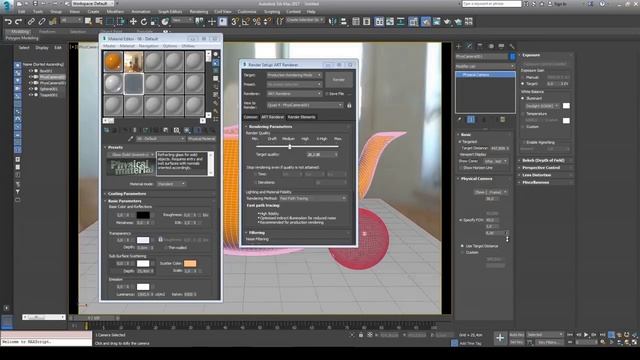Image resolution: width=640 pixels, height=360 pixels.
Task: Select the Link tool (chain icon)
Action: (x=31, y=22)
